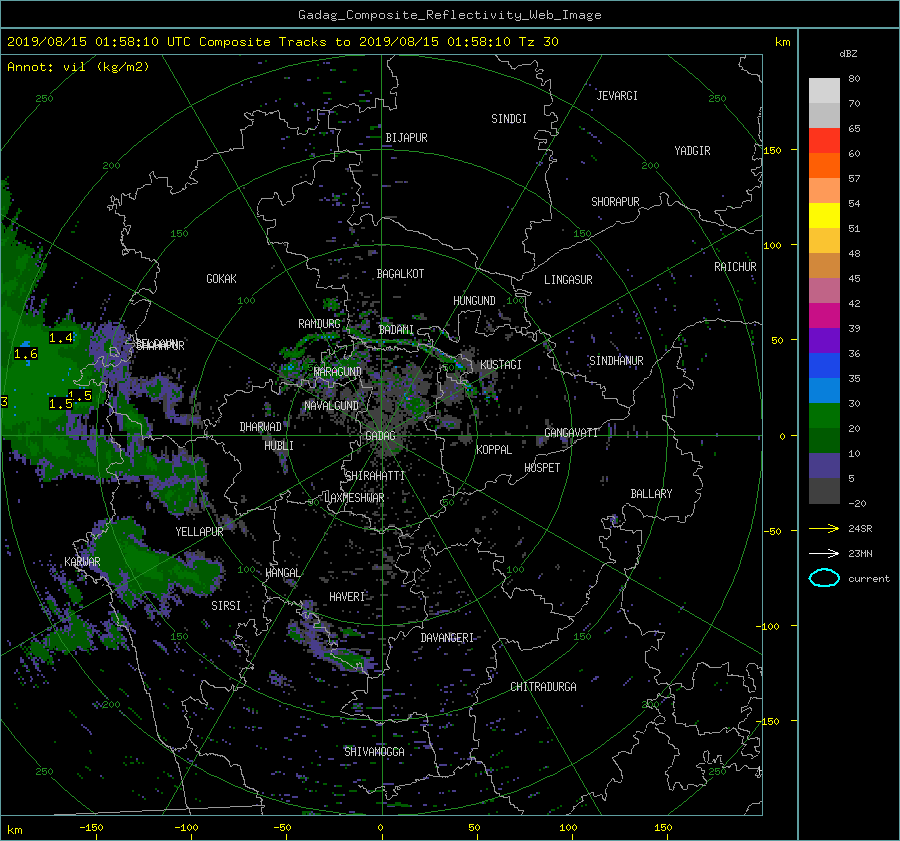Pick the dark gray -20 dBZ swatch

point(824,490)
